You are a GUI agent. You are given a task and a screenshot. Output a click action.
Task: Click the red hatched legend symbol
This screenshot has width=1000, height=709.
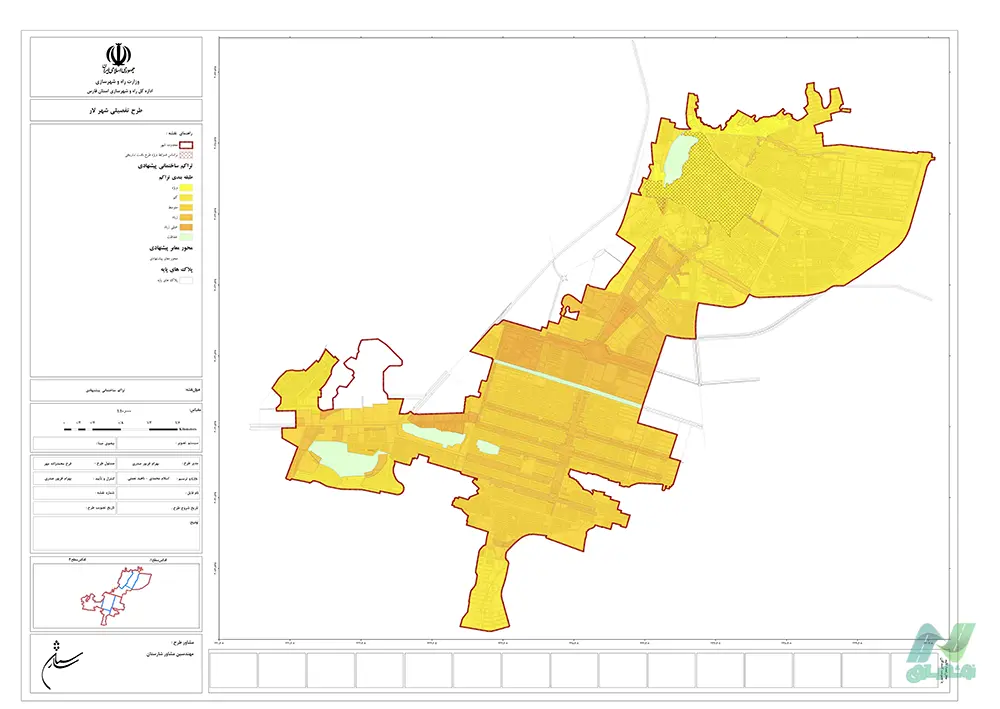(185, 155)
